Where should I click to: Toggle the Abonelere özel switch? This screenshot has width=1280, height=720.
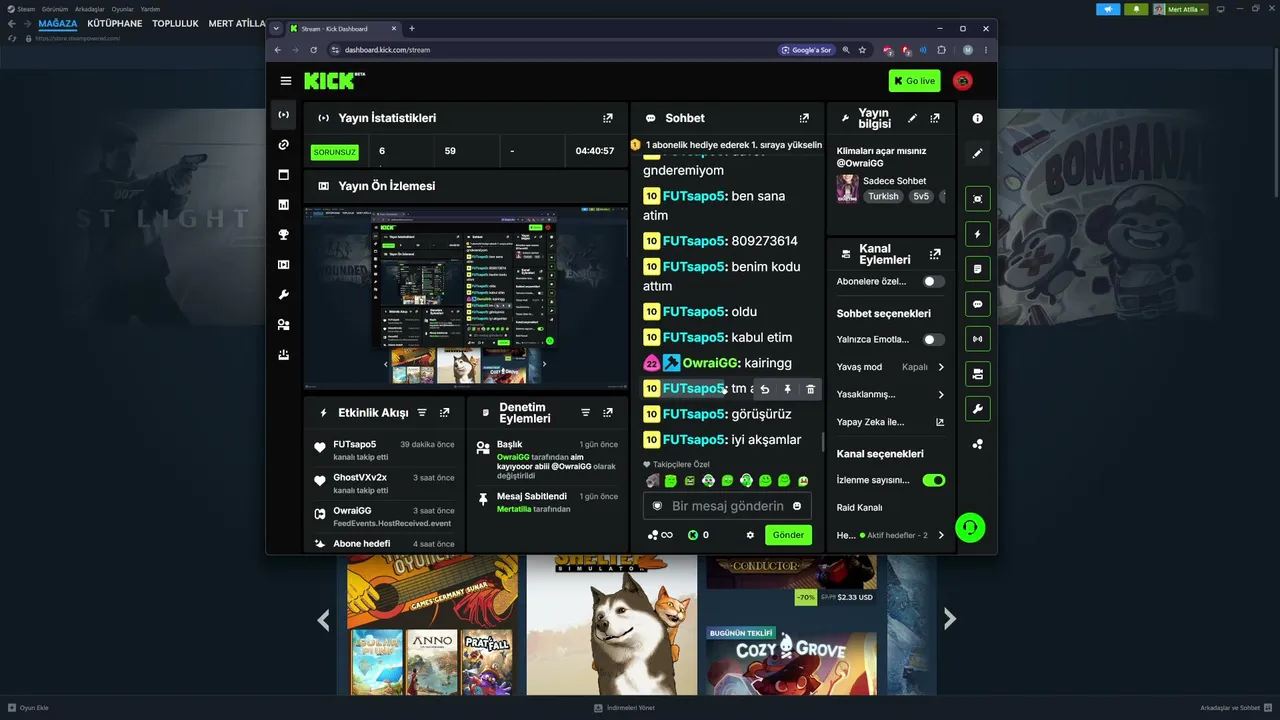pyautogui.click(x=933, y=282)
